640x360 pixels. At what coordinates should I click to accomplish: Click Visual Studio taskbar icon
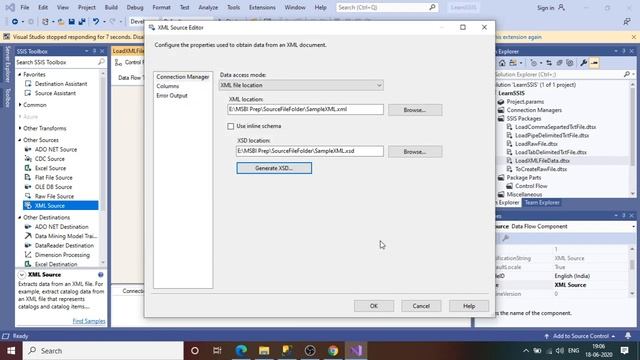pyautogui.click(x=356, y=351)
